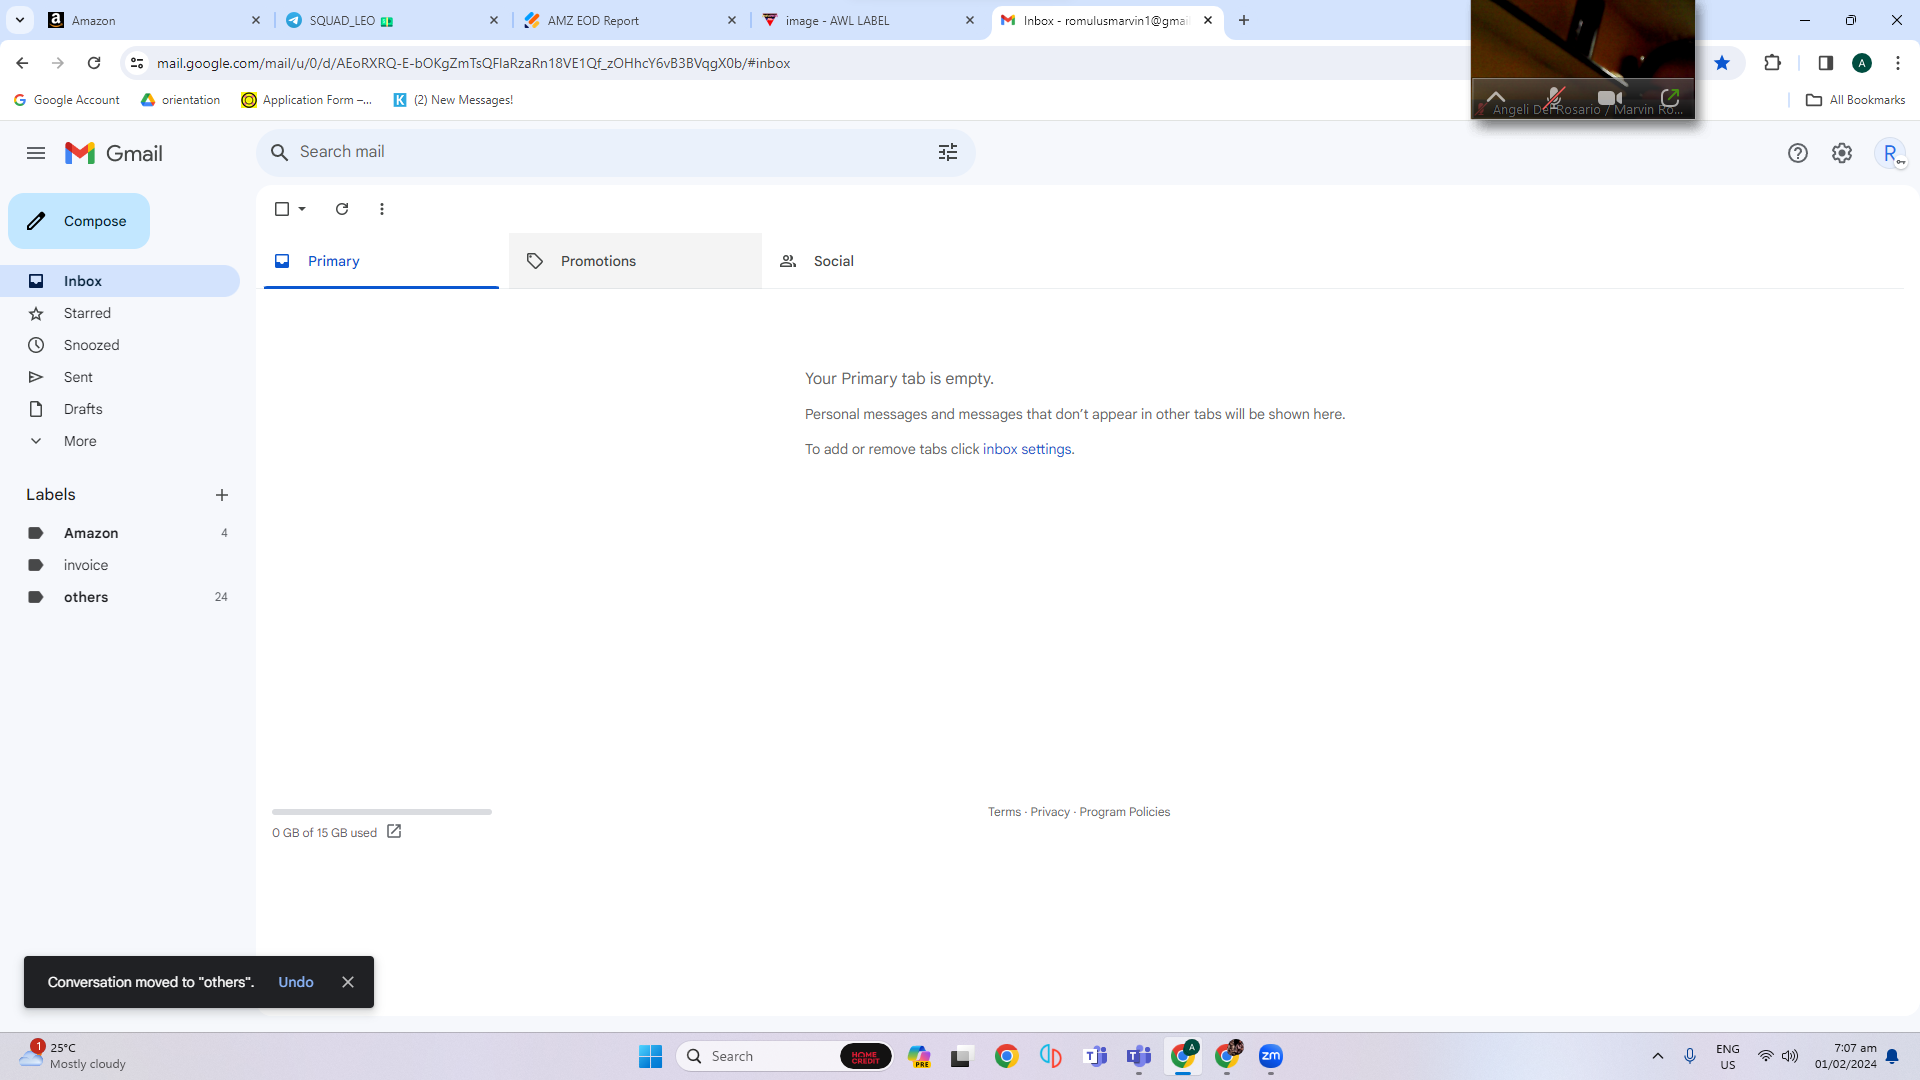Switch to the Amazon browser tab

pyautogui.click(x=155, y=20)
